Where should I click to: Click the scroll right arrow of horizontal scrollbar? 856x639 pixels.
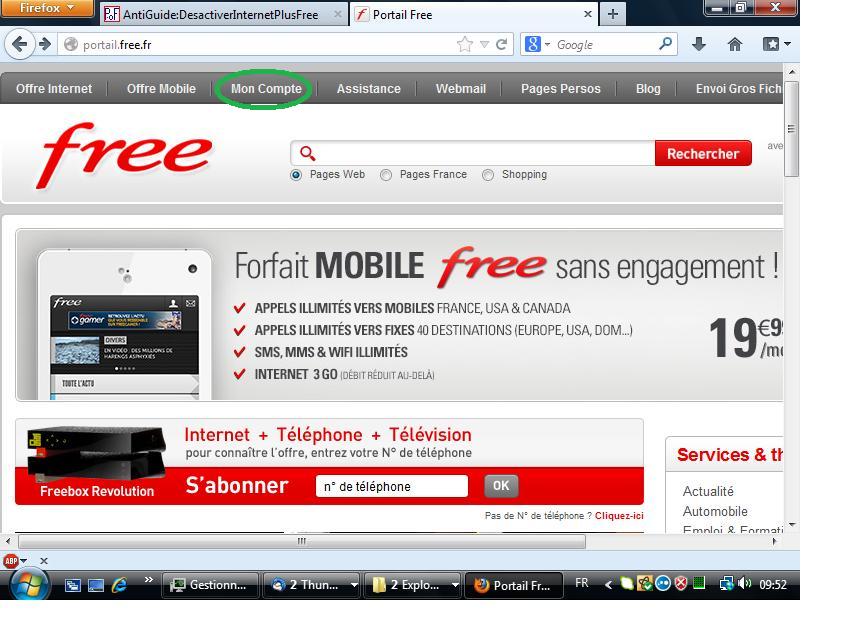[x=774, y=541]
